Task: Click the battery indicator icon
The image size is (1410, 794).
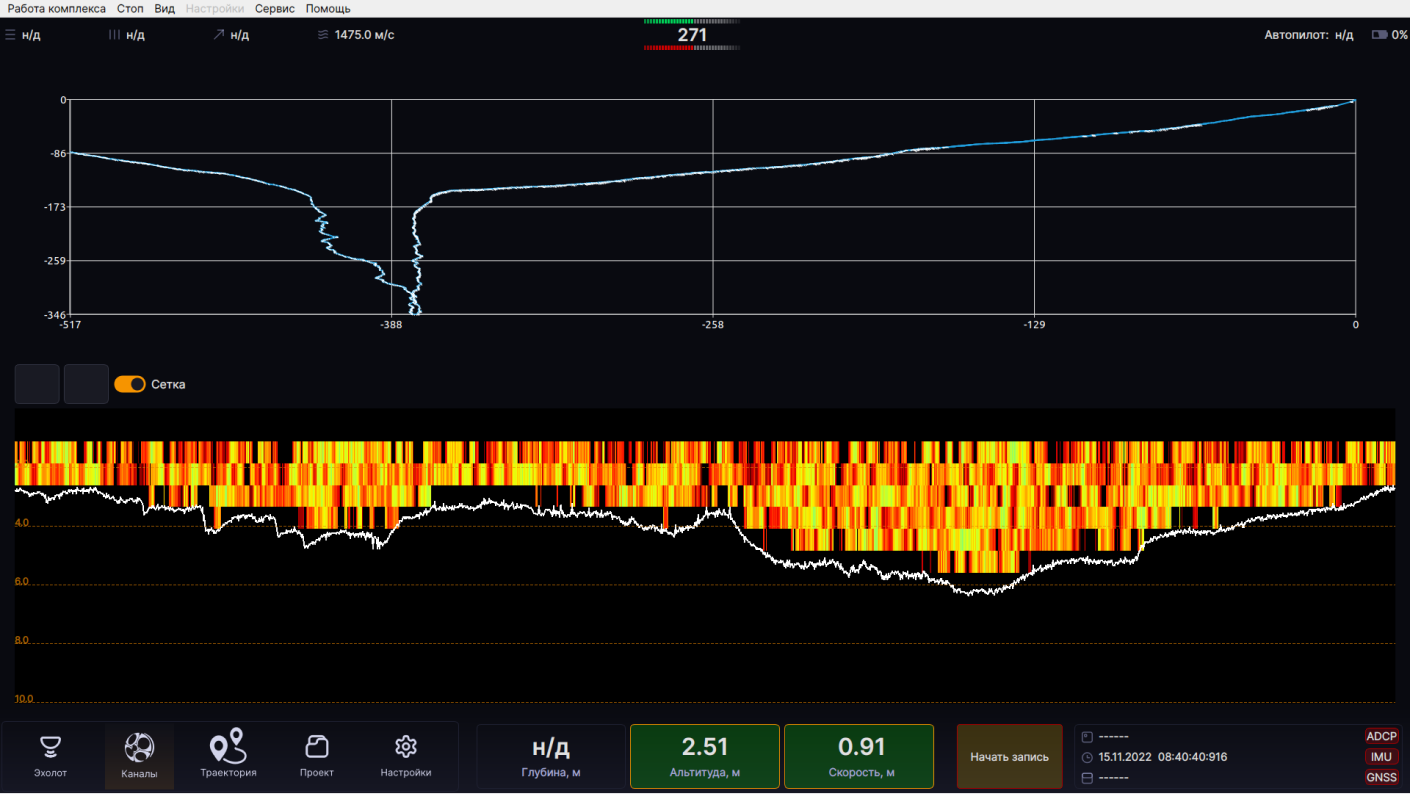Action: [x=1380, y=35]
